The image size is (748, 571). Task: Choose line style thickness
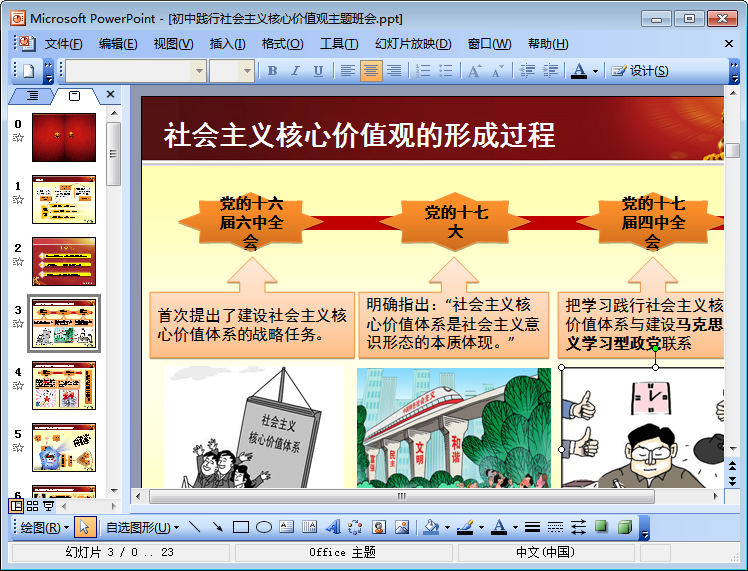(x=532, y=527)
